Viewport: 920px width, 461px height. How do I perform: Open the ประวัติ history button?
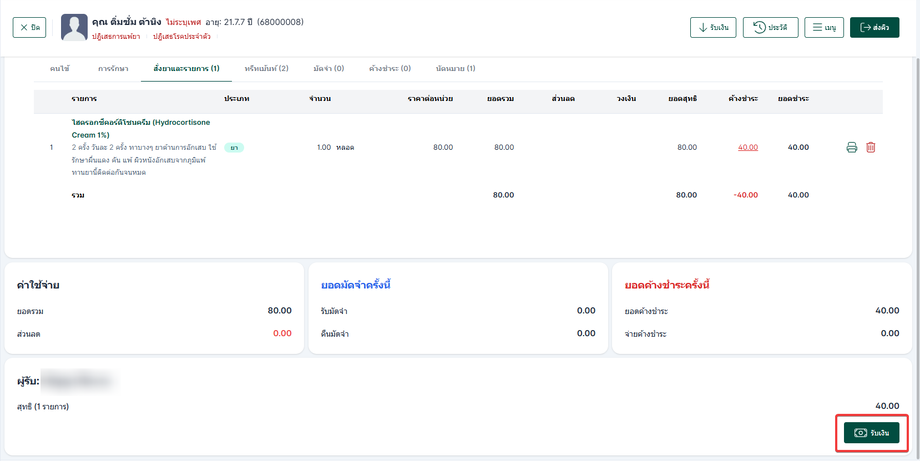(x=770, y=28)
